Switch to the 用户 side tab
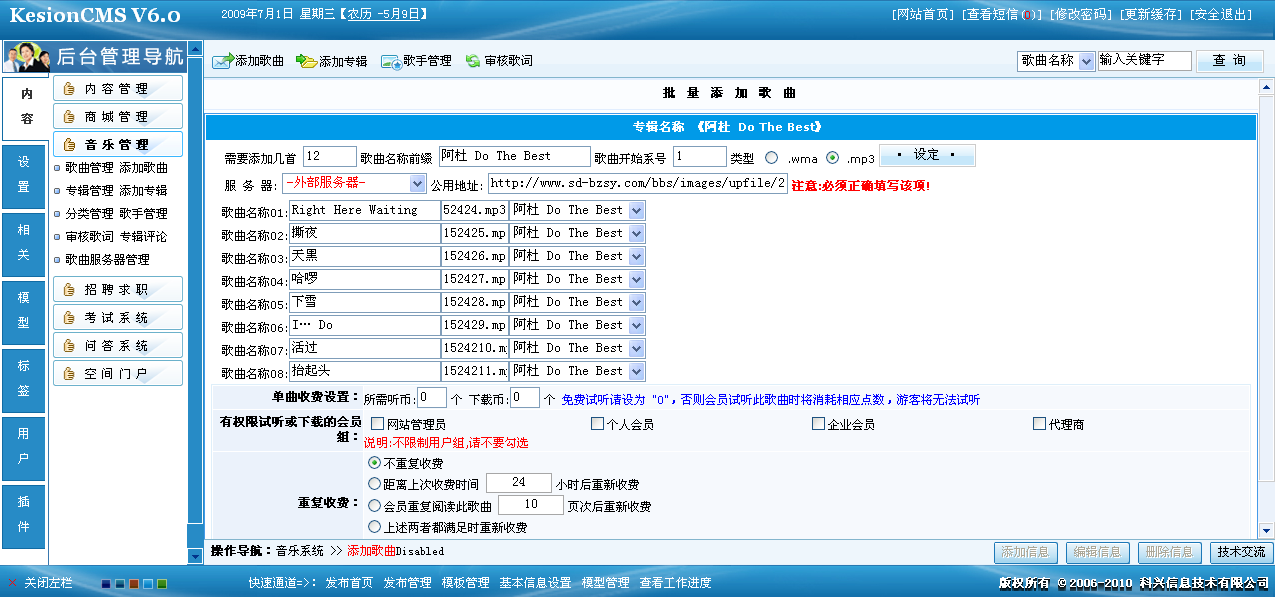 coord(24,446)
